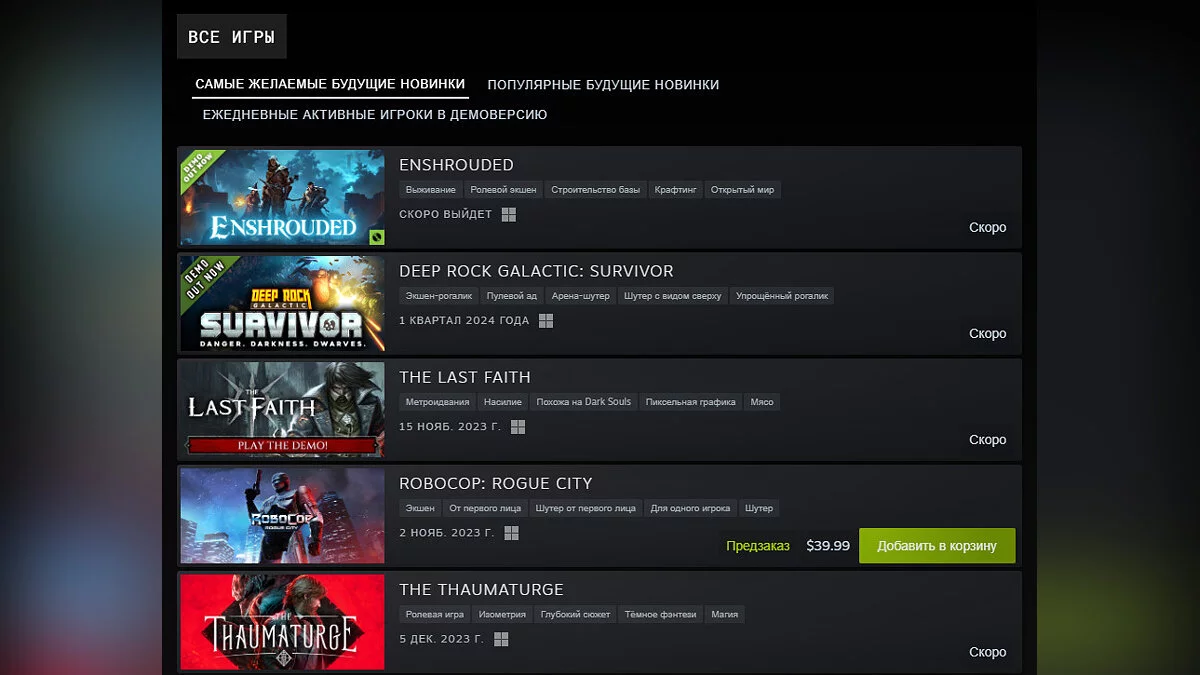Click Скоро label in Deep Rock Galactic row
Viewport: 1200px width, 675px height.
(988, 334)
